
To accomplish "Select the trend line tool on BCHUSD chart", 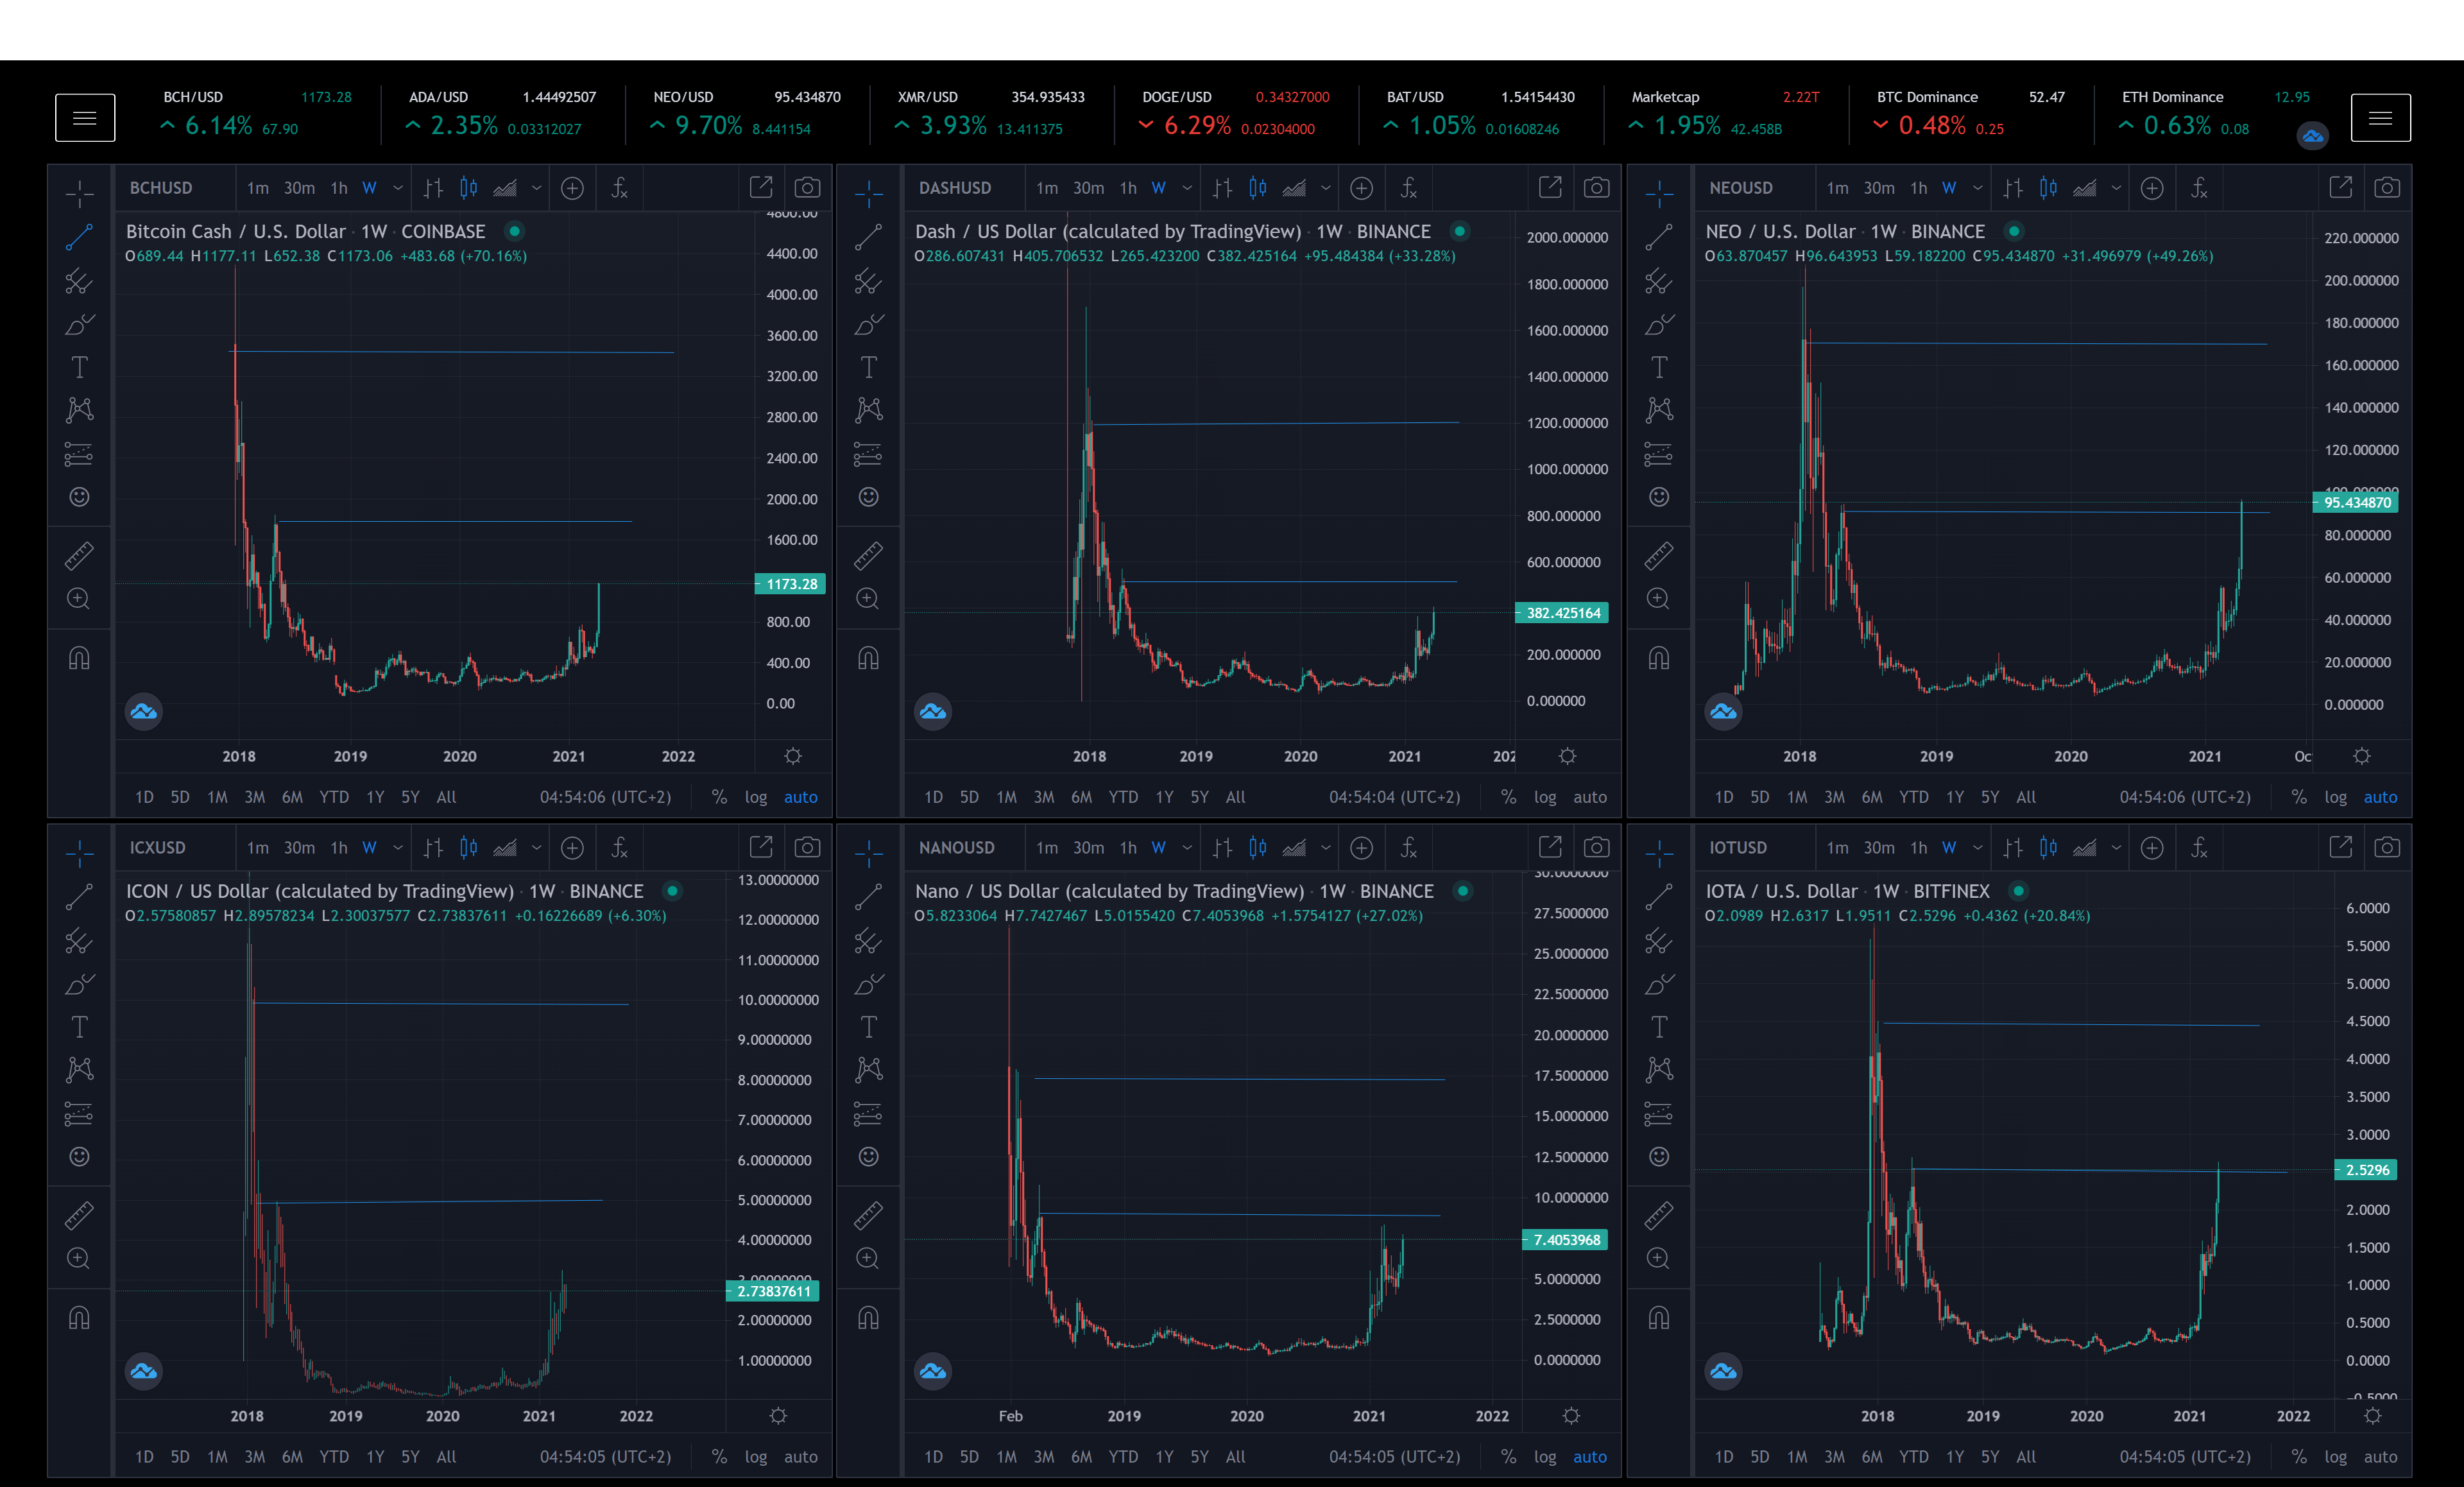I will point(80,238).
